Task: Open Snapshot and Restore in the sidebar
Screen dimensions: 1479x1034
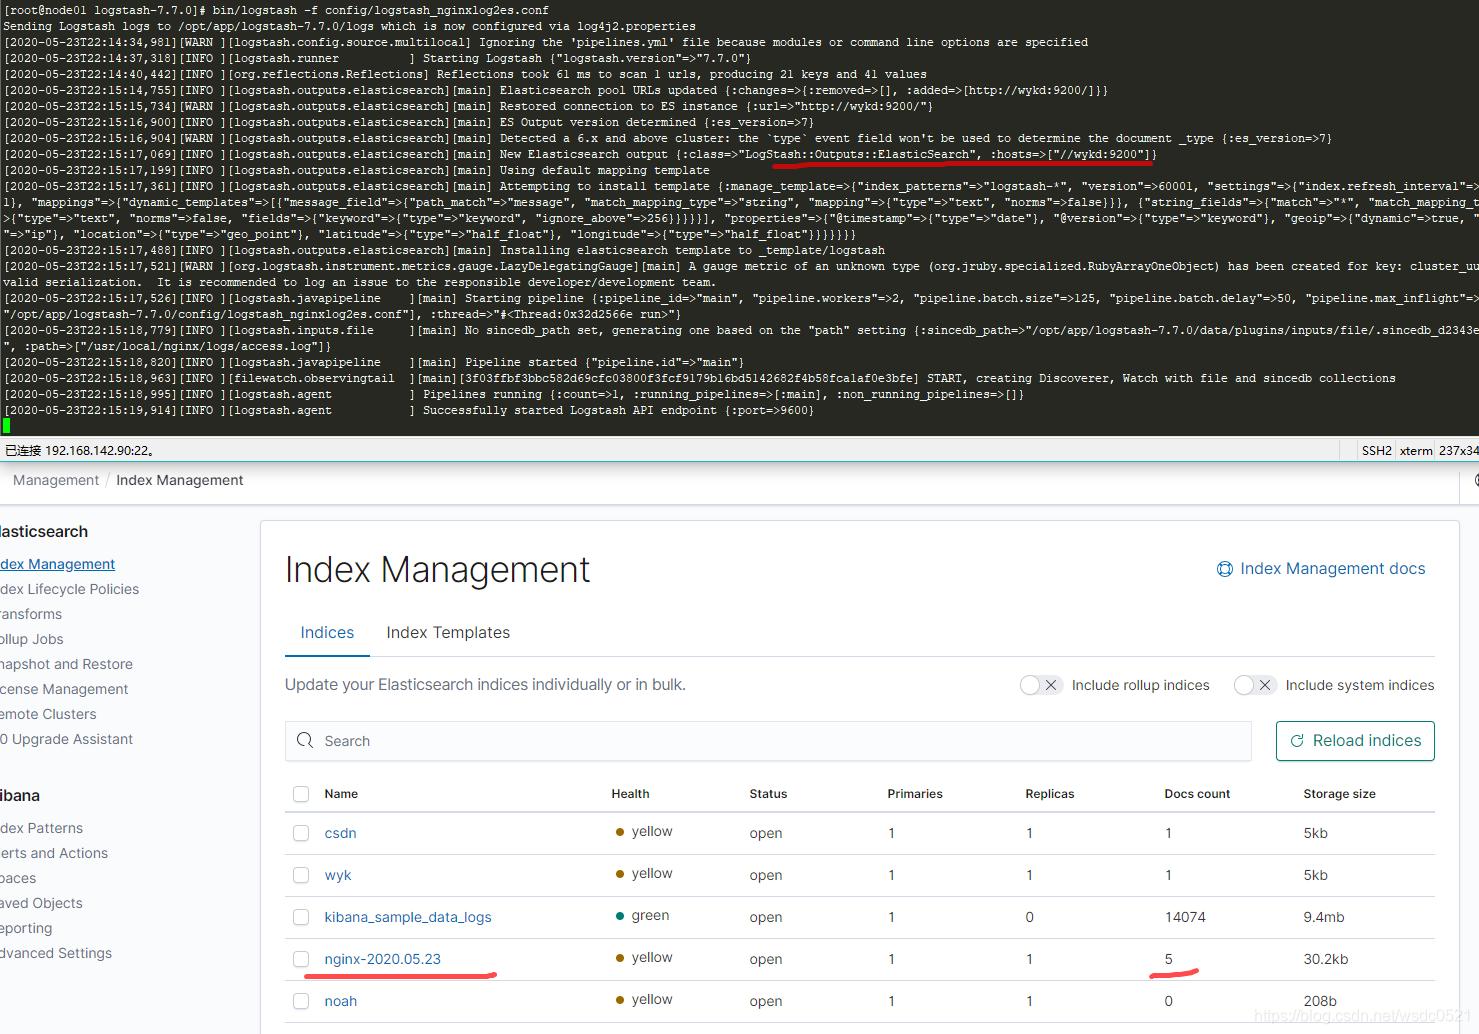Action: tap(66, 664)
